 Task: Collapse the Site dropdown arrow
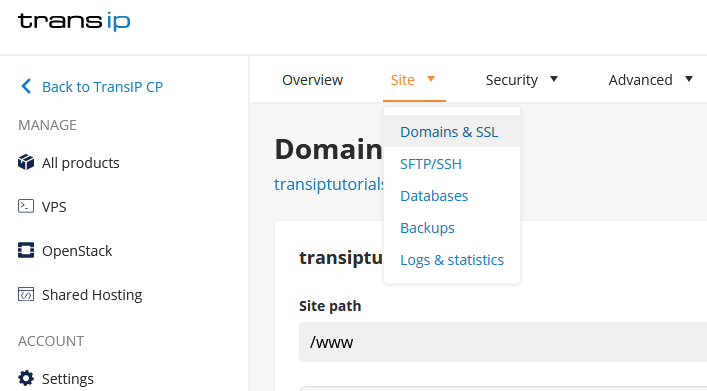(431, 79)
